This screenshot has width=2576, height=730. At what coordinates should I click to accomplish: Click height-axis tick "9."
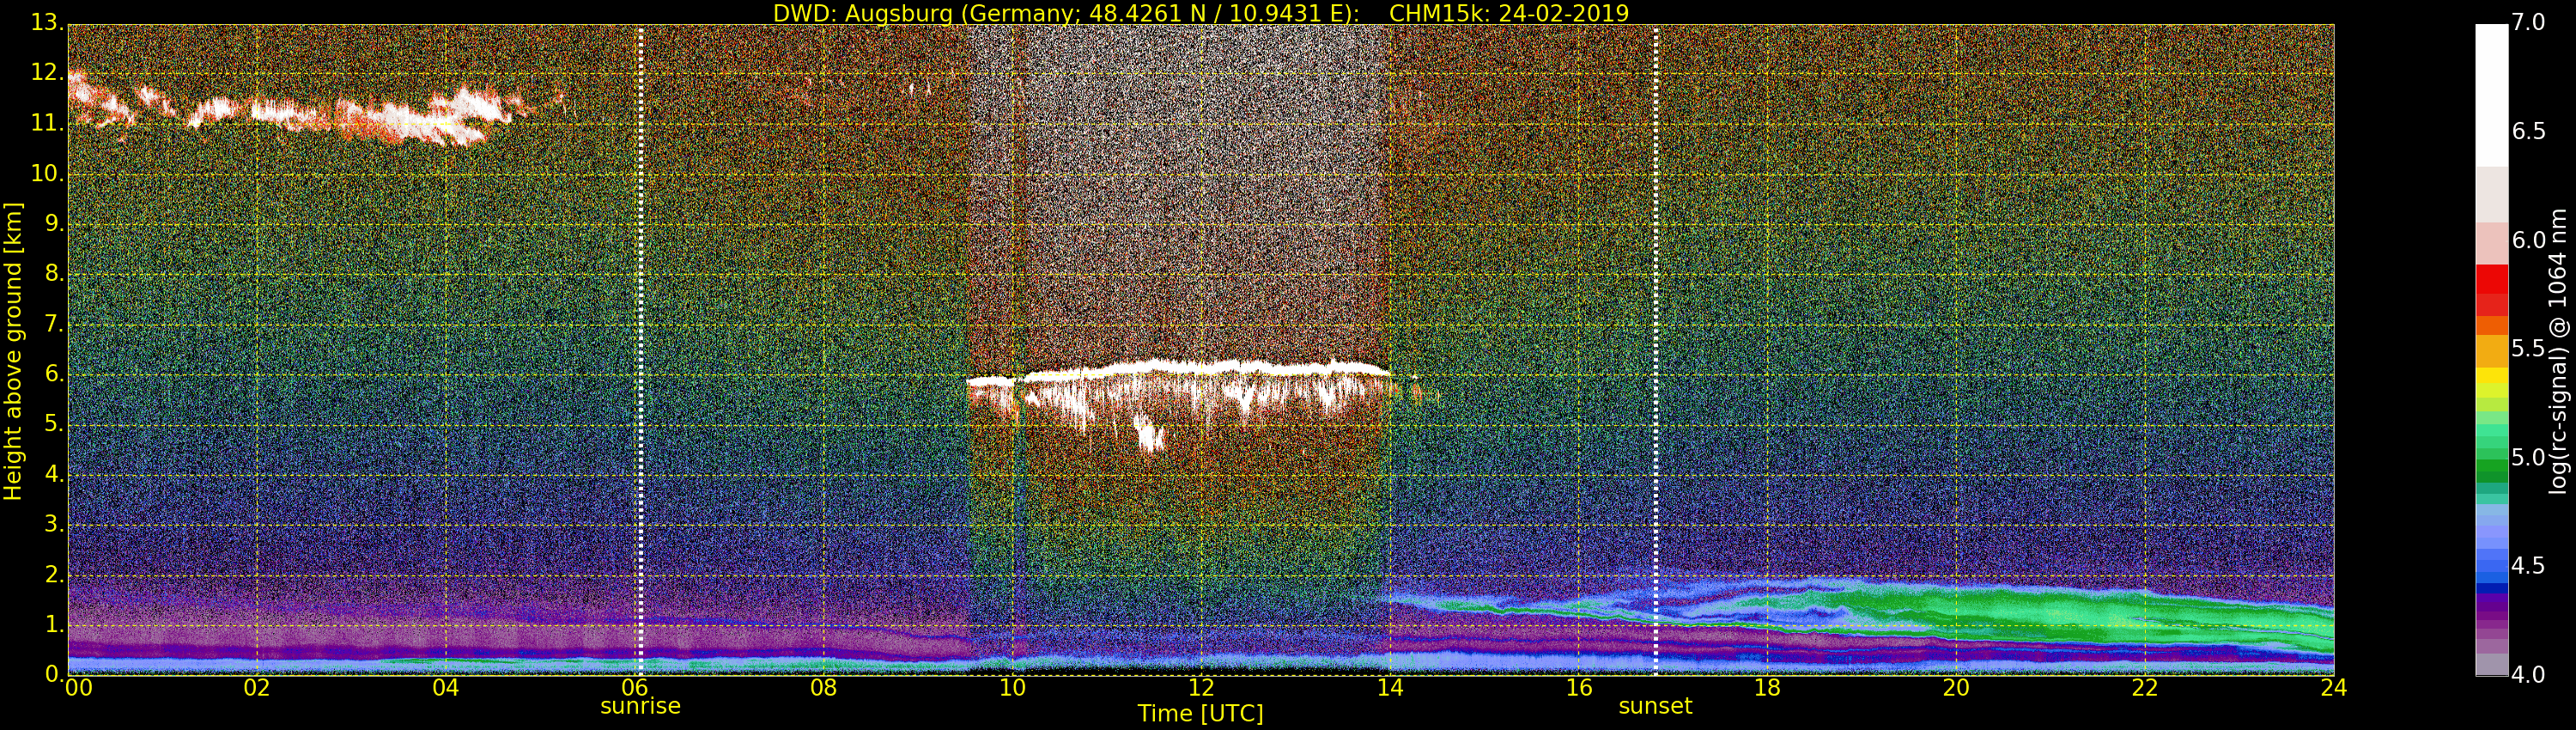[x=54, y=224]
